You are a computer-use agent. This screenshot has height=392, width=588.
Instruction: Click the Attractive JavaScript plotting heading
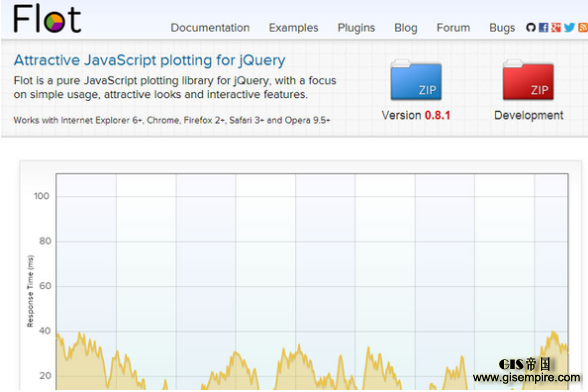[150, 60]
